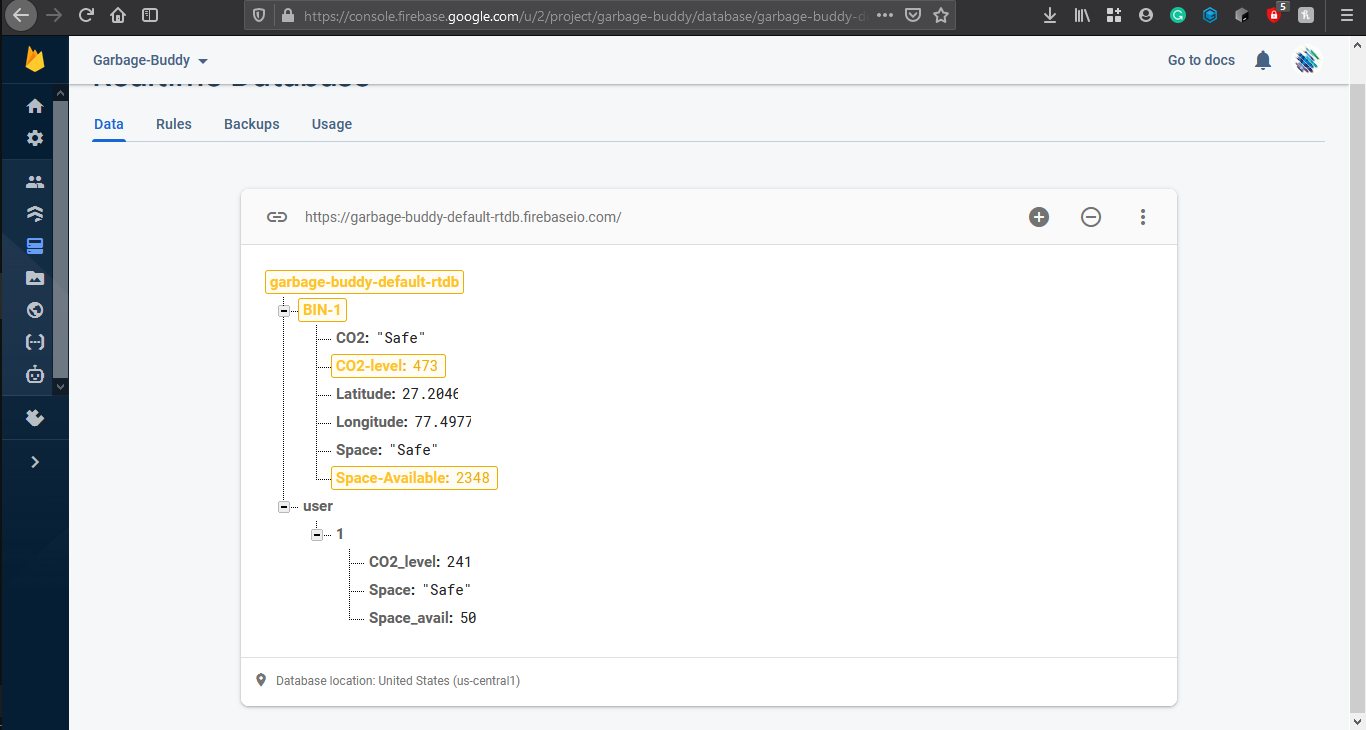Open the address bar page actions dots

(x=885, y=15)
